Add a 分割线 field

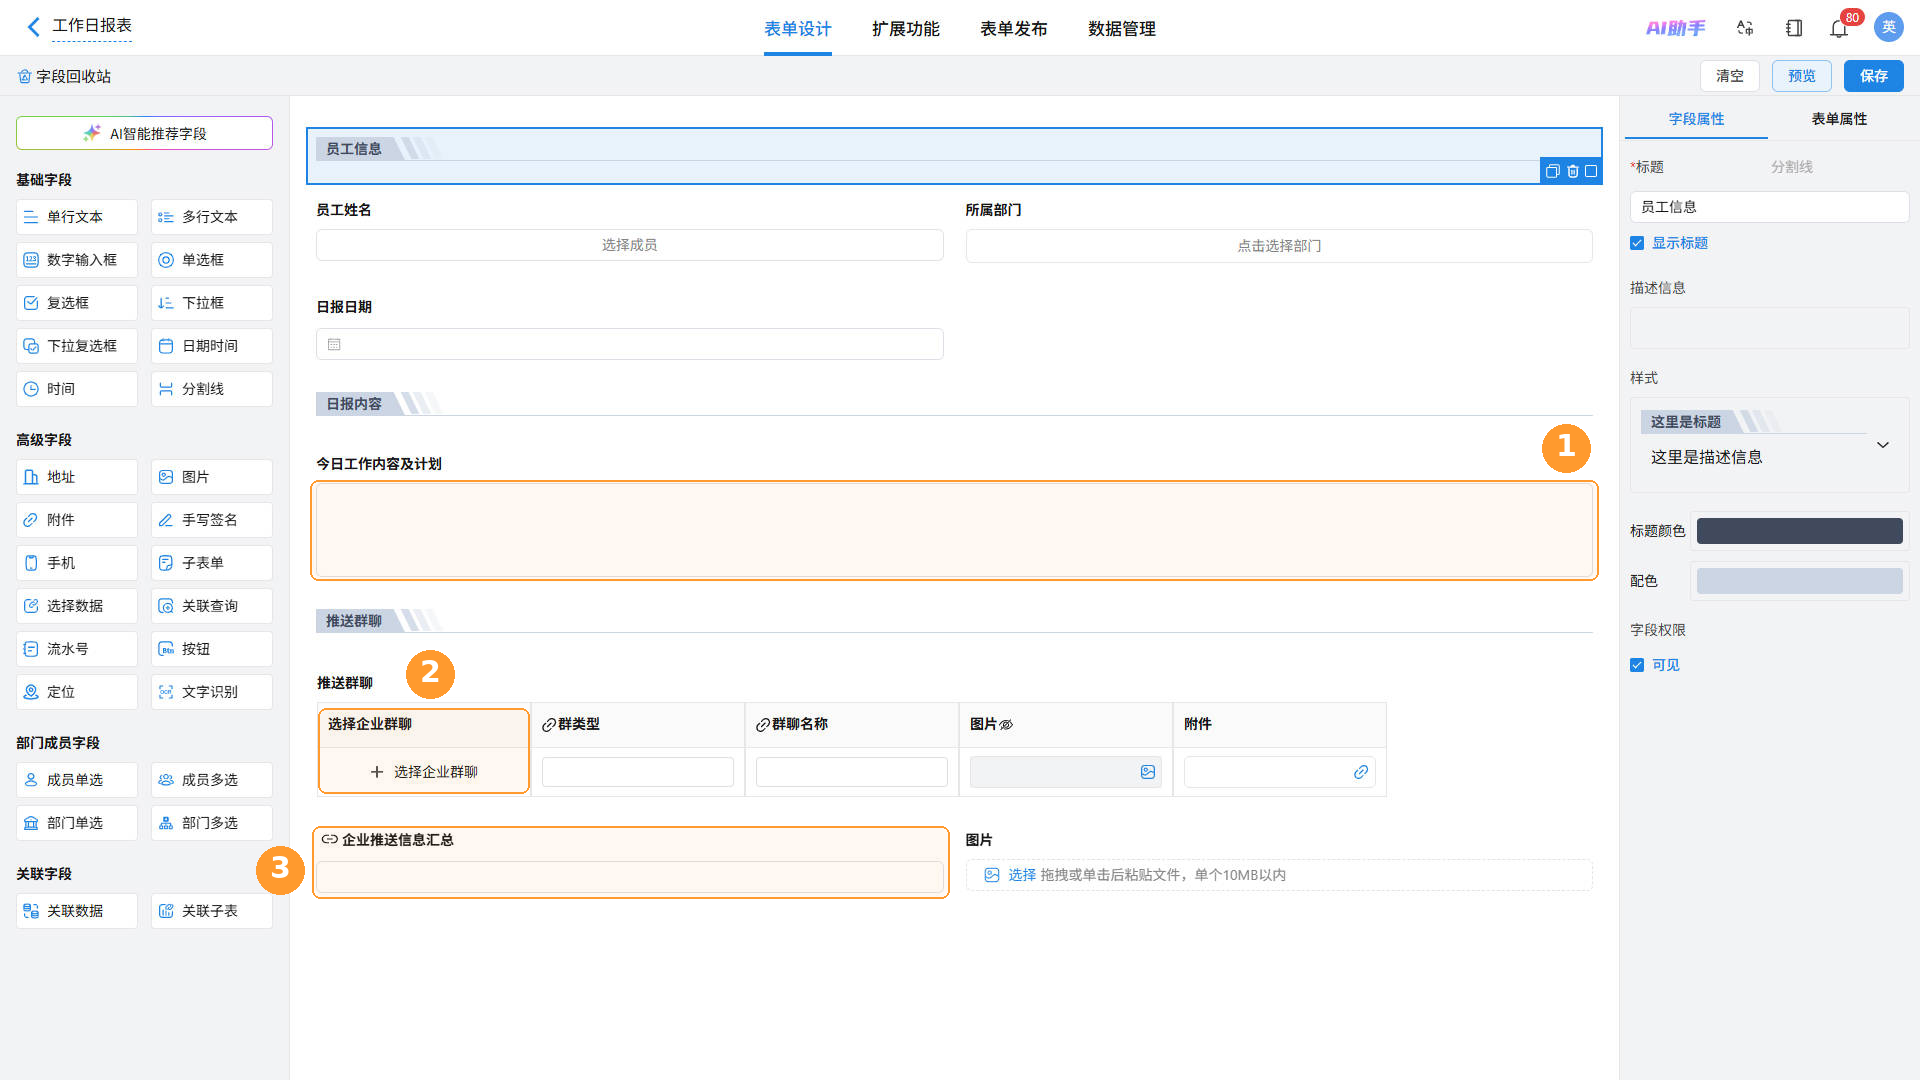pos(212,389)
